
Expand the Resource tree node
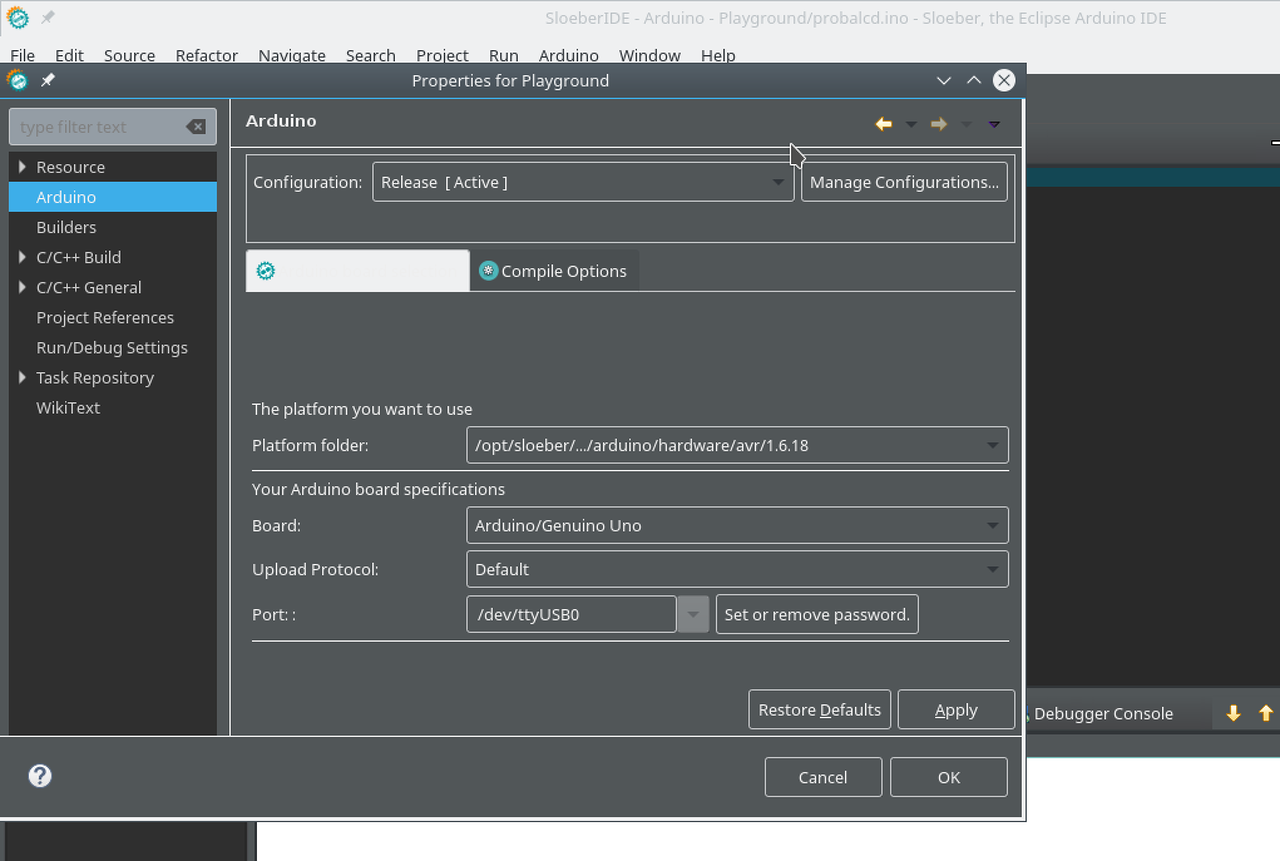click(22, 167)
